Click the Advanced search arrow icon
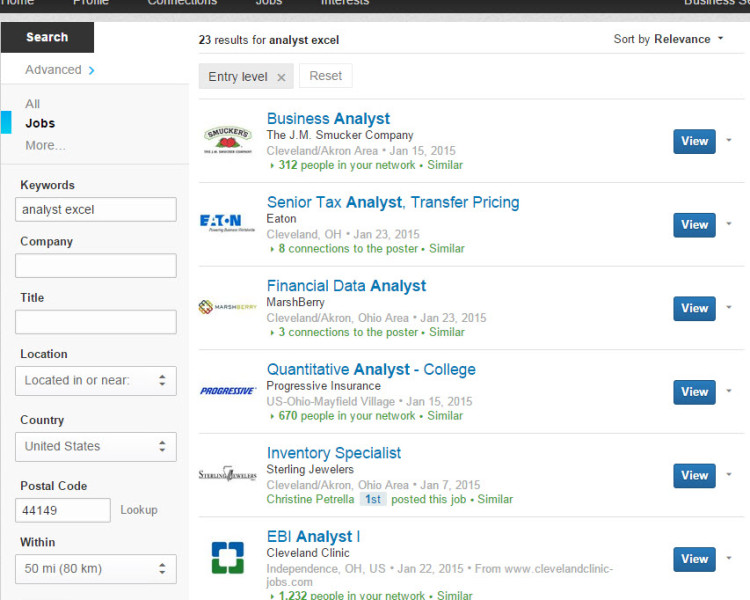Viewport: 750px width, 600px height. [91, 70]
